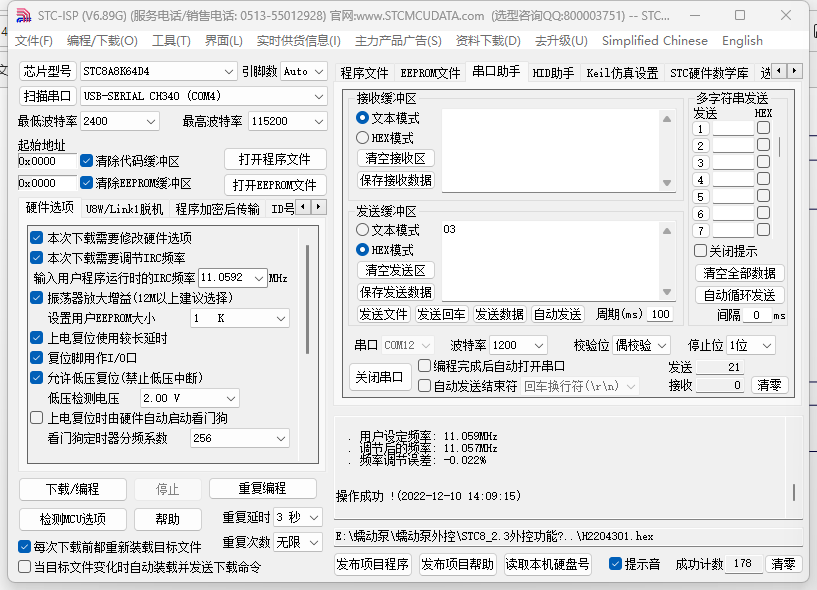The image size is (817, 590).
Task: Toggle 复位脚用作I/O口 checkbox
Action: point(36,358)
